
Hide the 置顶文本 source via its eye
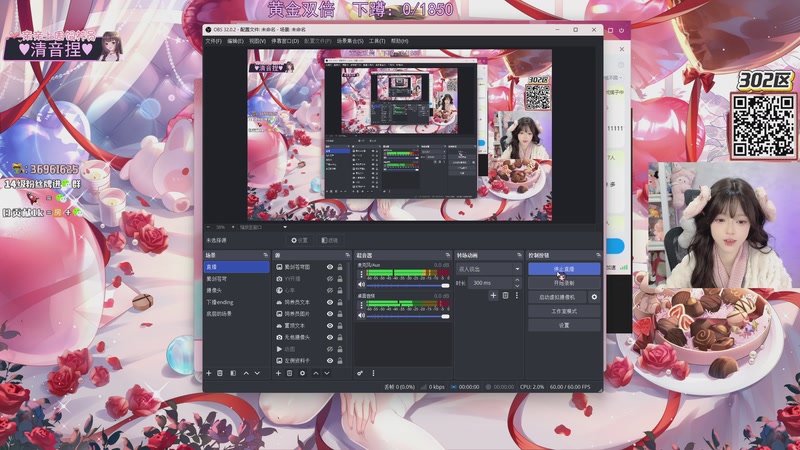pyautogui.click(x=330, y=326)
